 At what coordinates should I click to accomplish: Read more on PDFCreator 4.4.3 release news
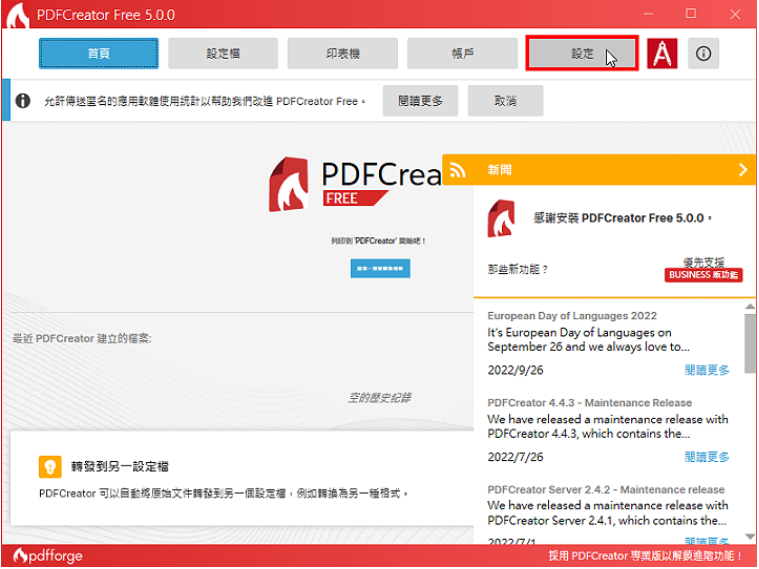coord(707,457)
